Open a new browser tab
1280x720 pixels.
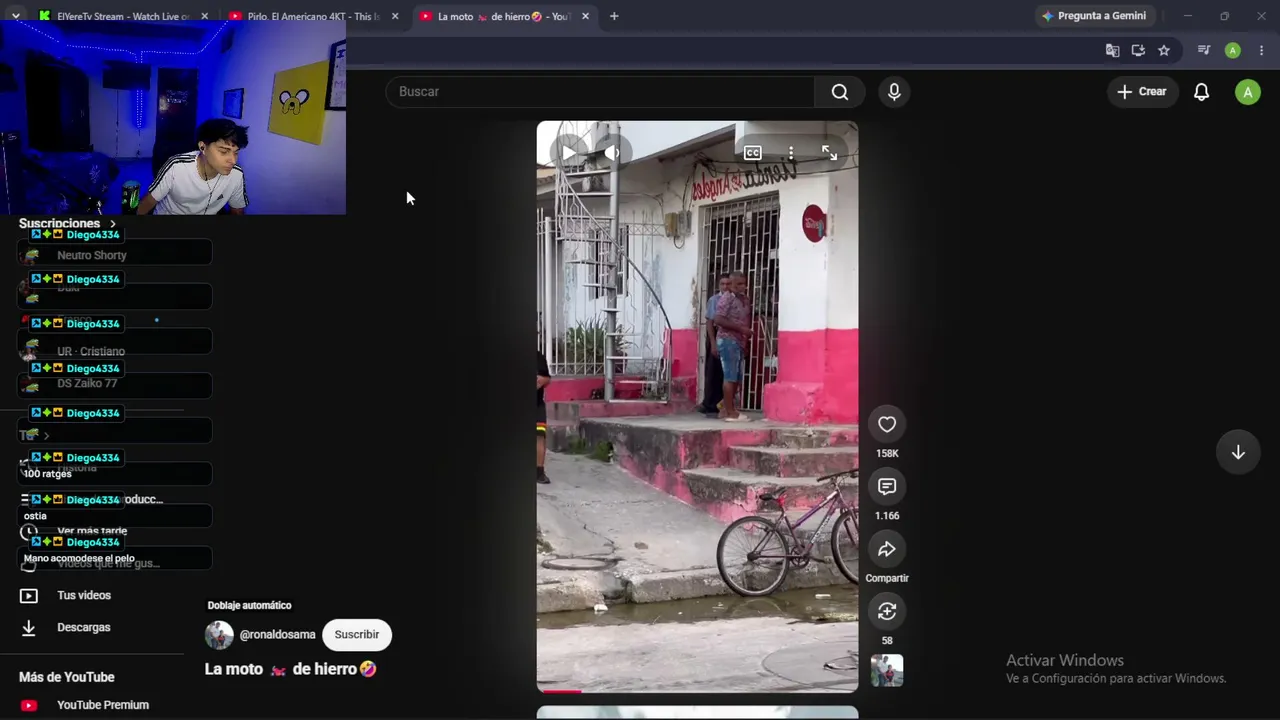pos(614,16)
